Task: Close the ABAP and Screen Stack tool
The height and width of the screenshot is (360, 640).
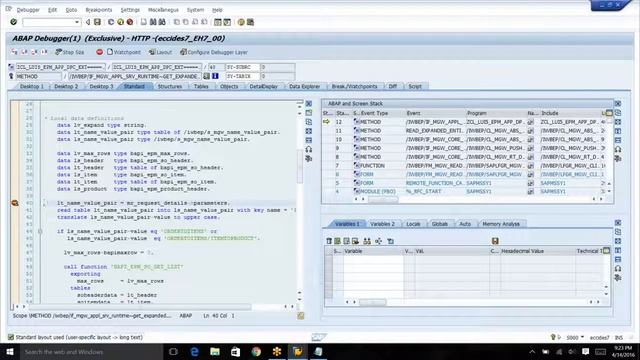Action: click(x=618, y=104)
